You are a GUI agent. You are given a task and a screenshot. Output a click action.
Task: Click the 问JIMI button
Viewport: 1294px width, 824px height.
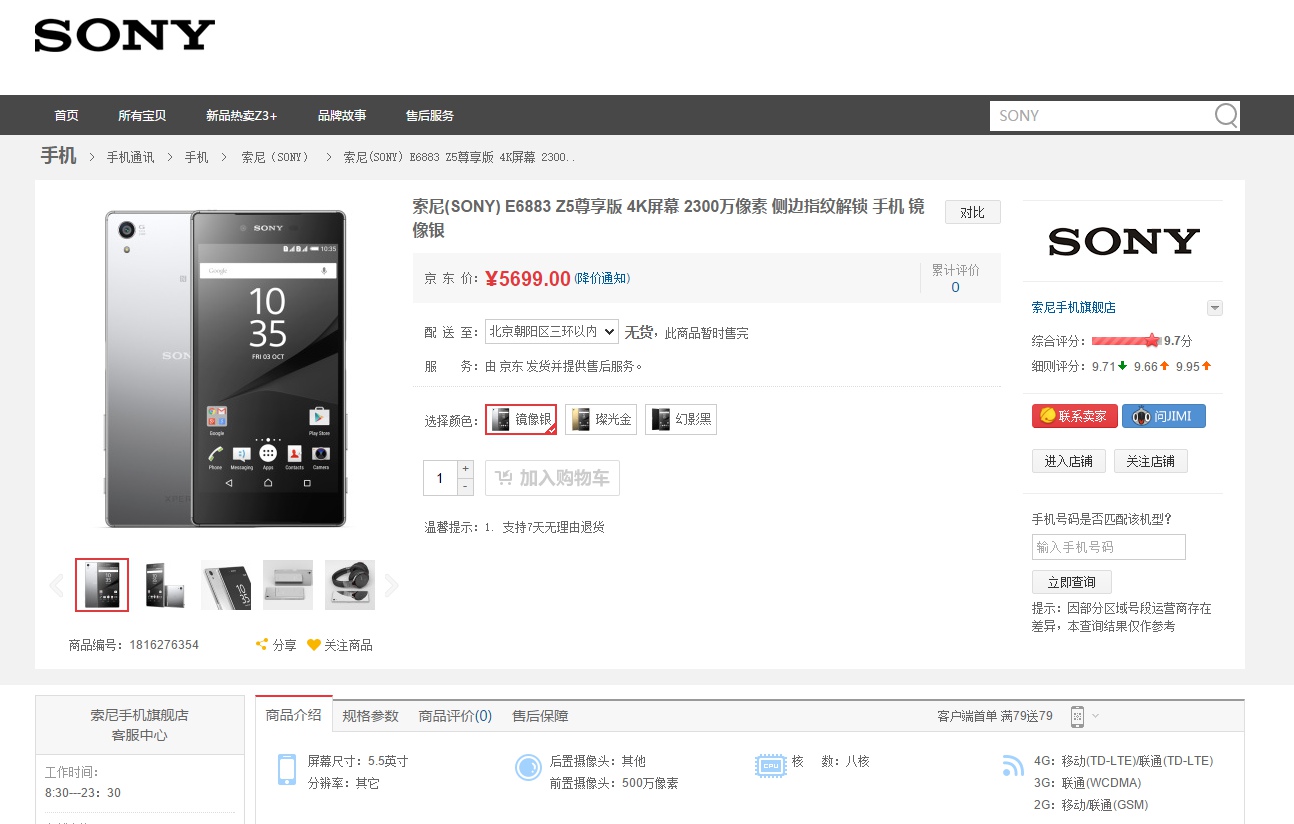tap(1164, 416)
